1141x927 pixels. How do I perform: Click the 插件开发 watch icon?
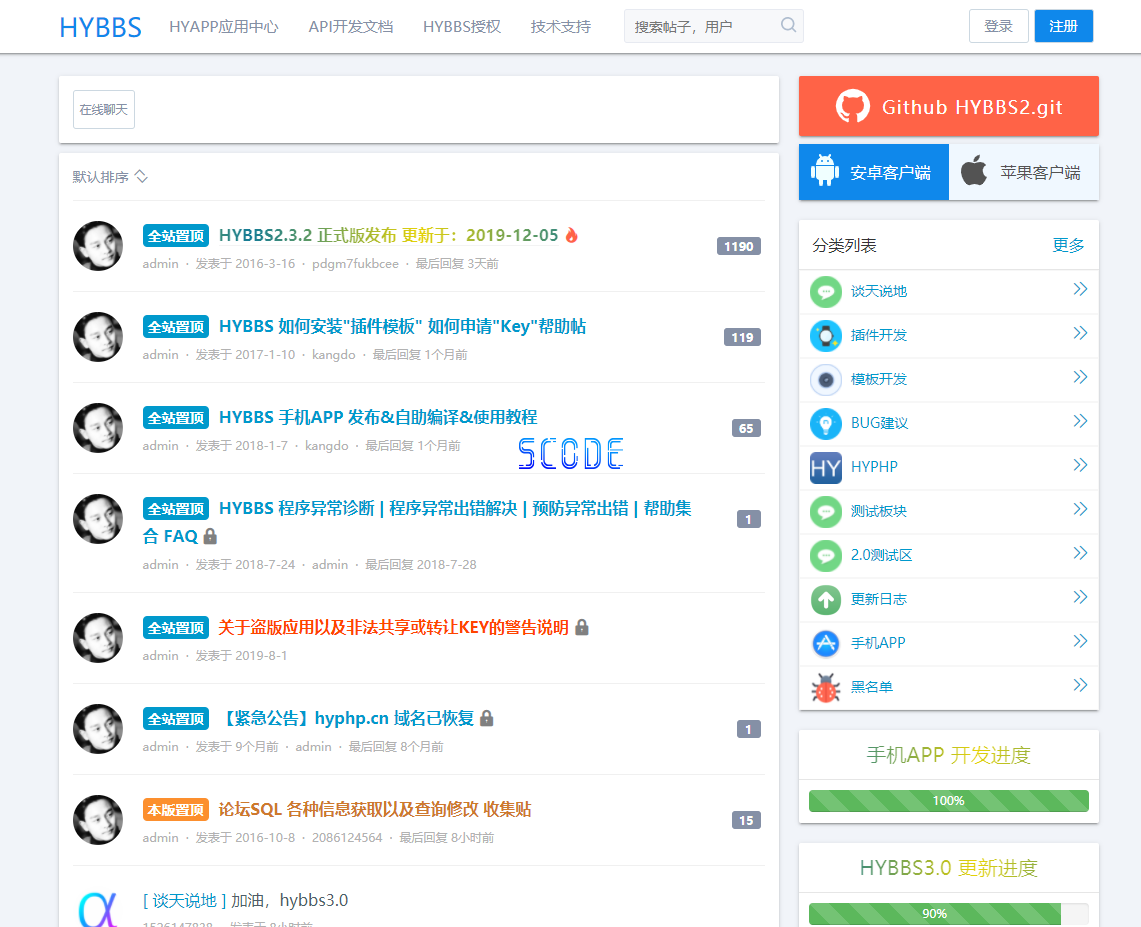pyautogui.click(x=826, y=336)
